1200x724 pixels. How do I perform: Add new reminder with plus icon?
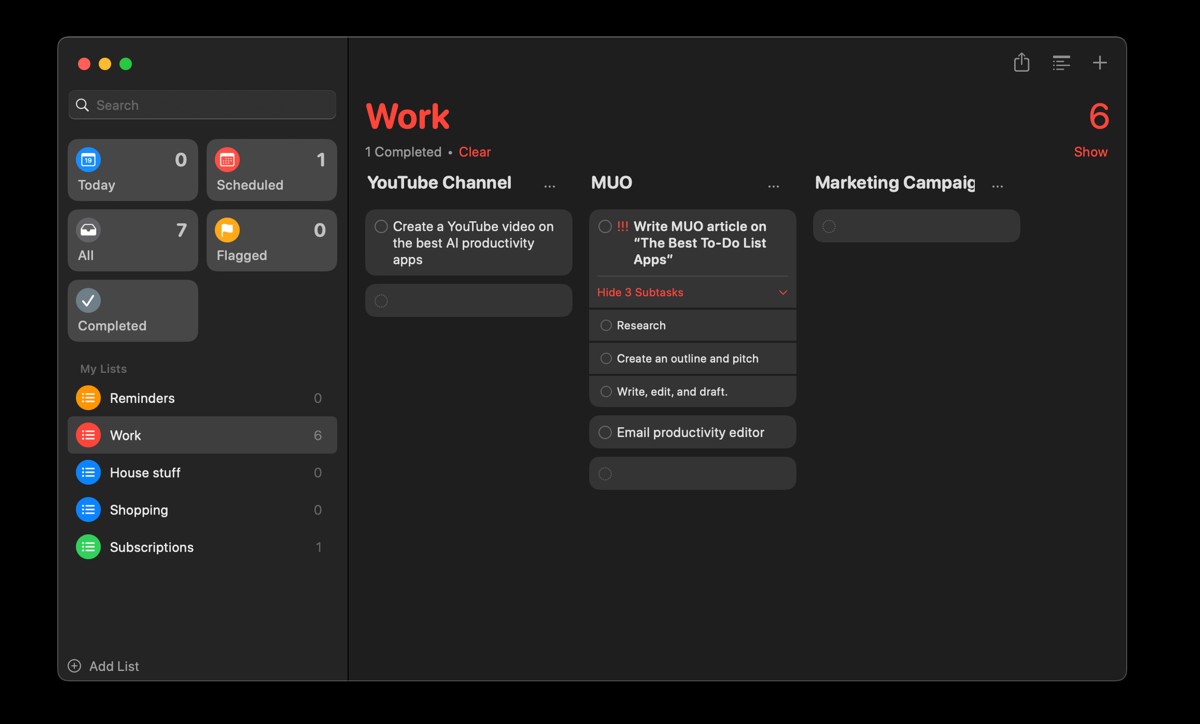pyautogui.click(x=1100, y=63)
